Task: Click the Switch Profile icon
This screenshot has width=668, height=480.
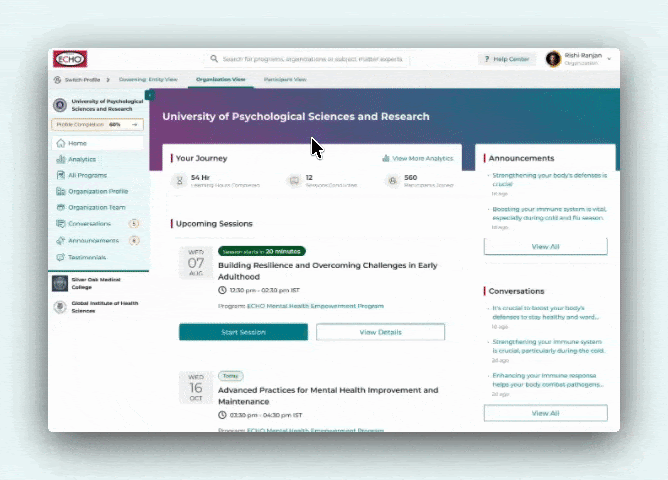Action: coord(58,80)
